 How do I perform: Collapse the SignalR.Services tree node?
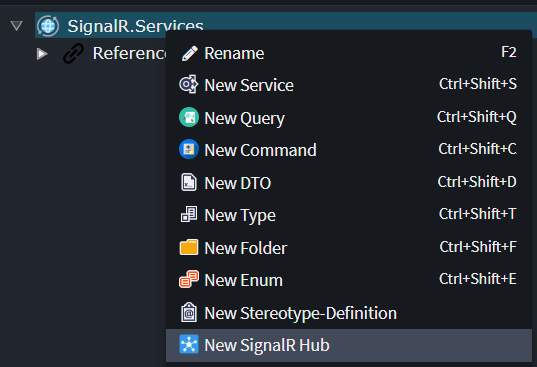click(x=16, y=26)
